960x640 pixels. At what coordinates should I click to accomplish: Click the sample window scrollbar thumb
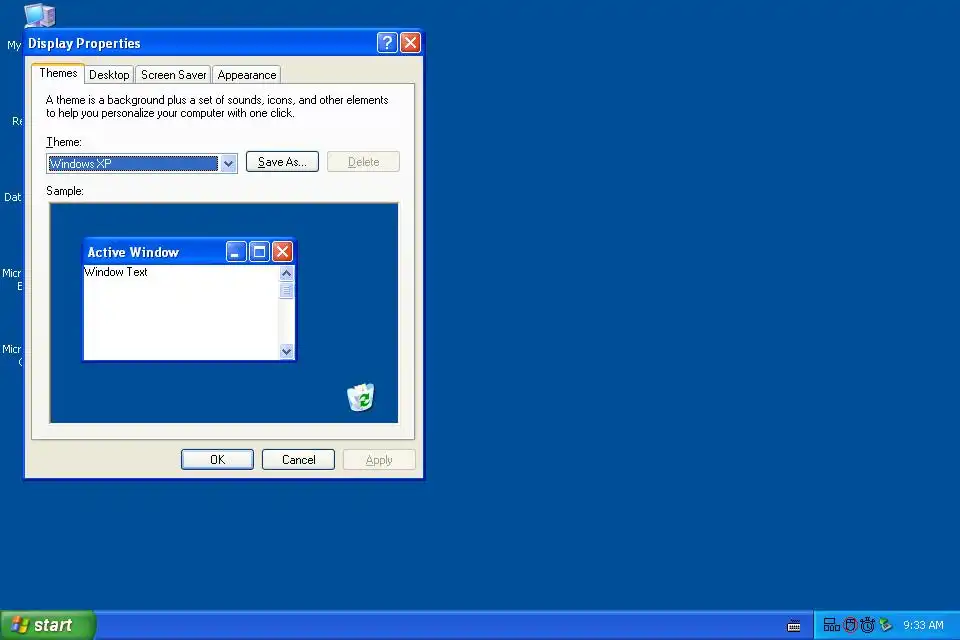286,290
